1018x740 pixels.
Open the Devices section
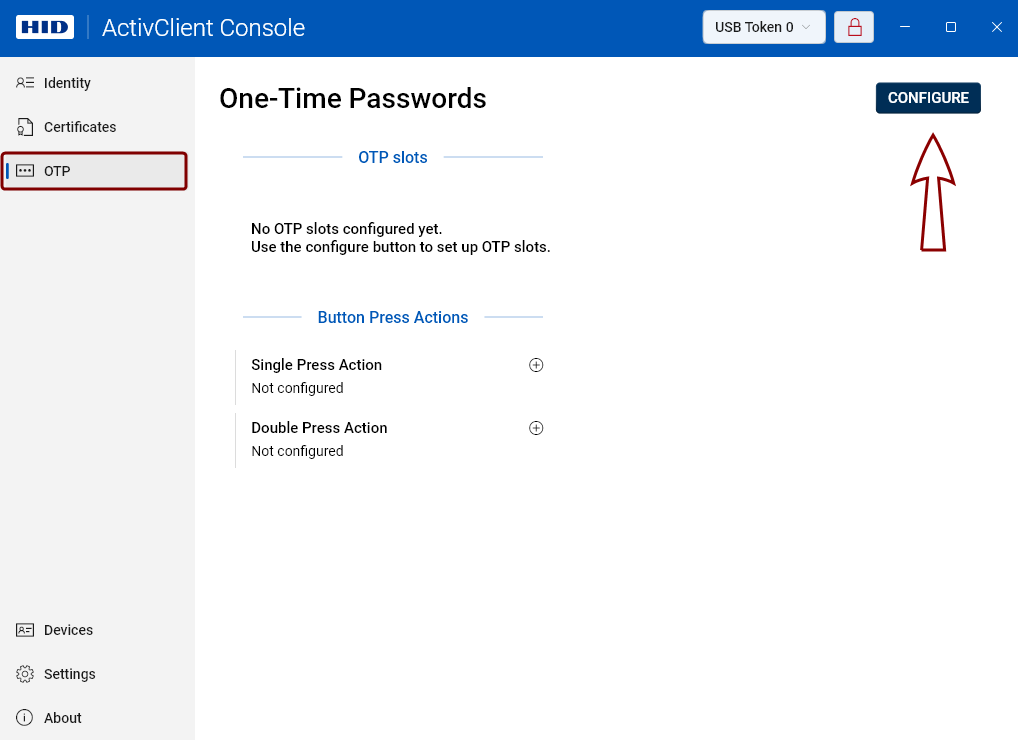point(67,630)
